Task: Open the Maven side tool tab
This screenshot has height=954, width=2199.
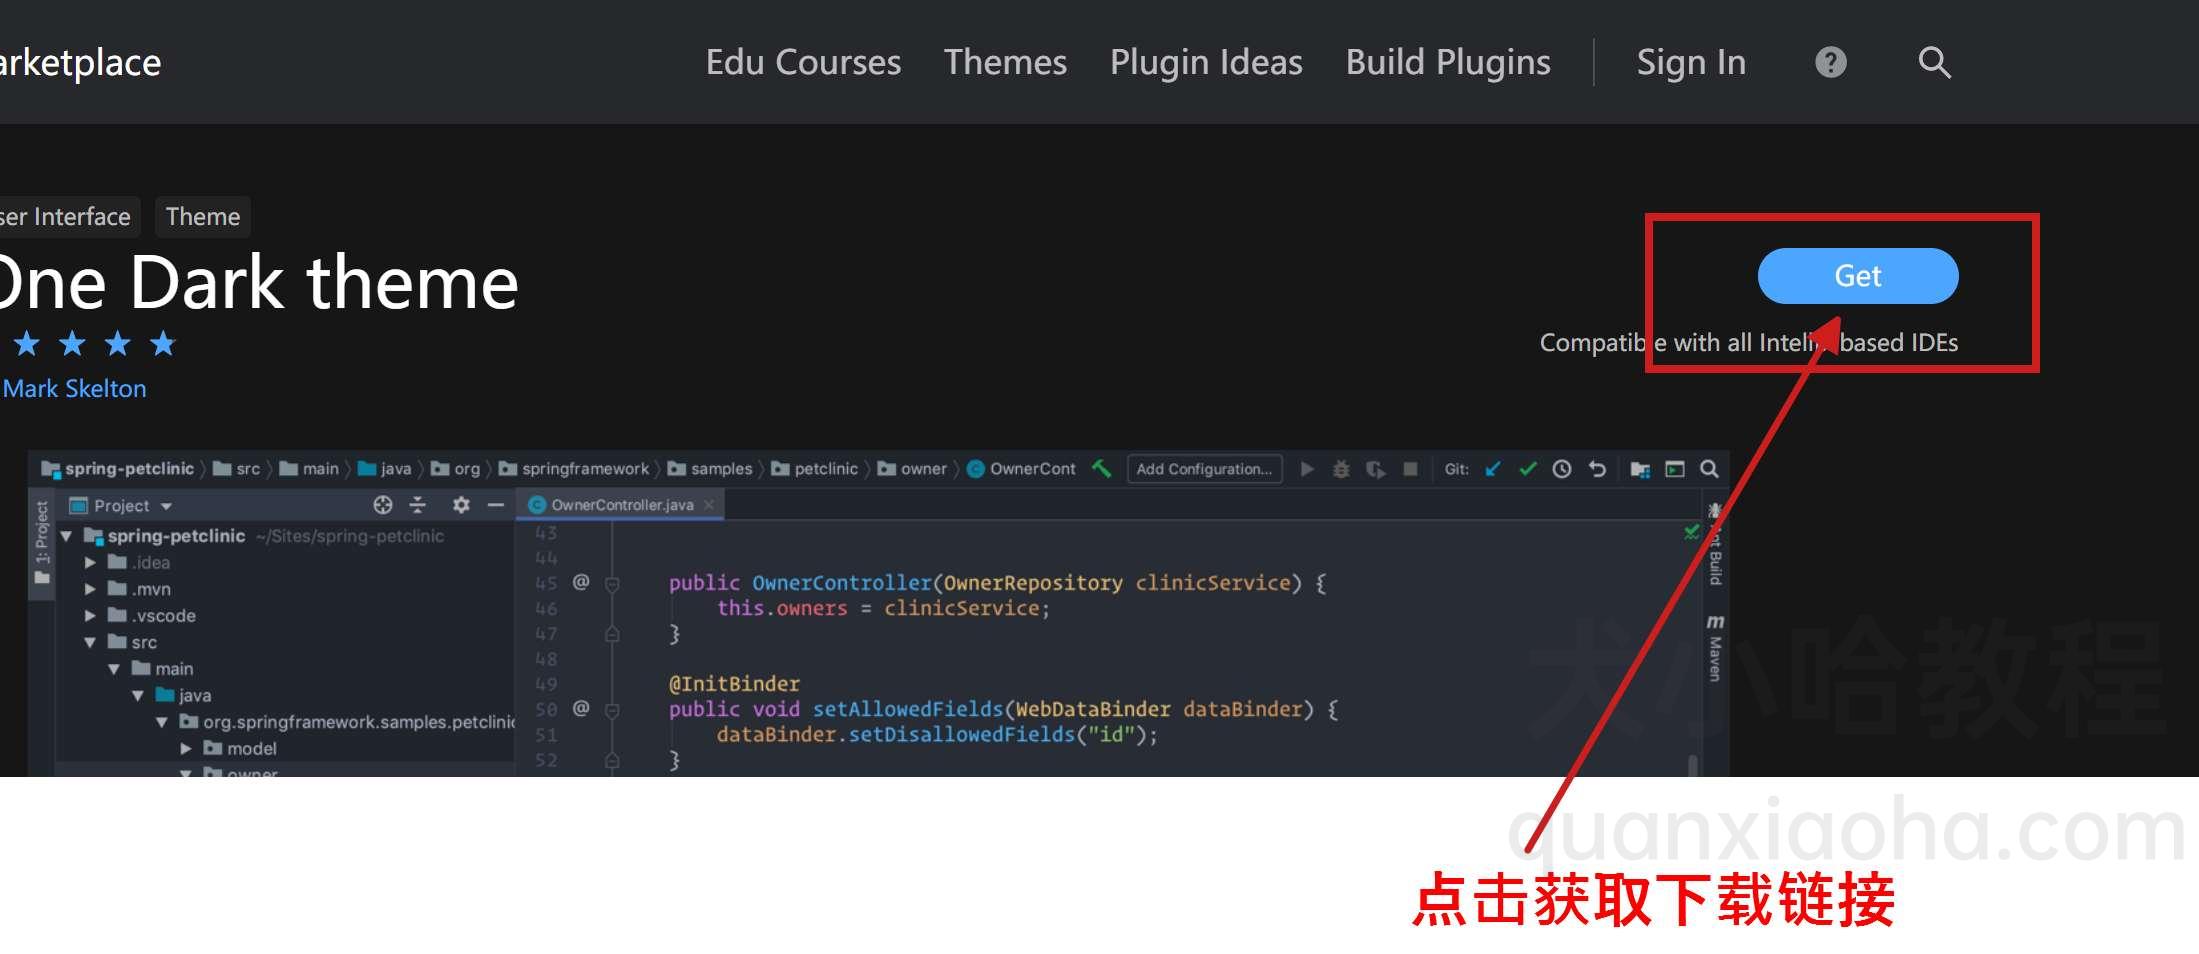Action: click(x=1715, y=648)
